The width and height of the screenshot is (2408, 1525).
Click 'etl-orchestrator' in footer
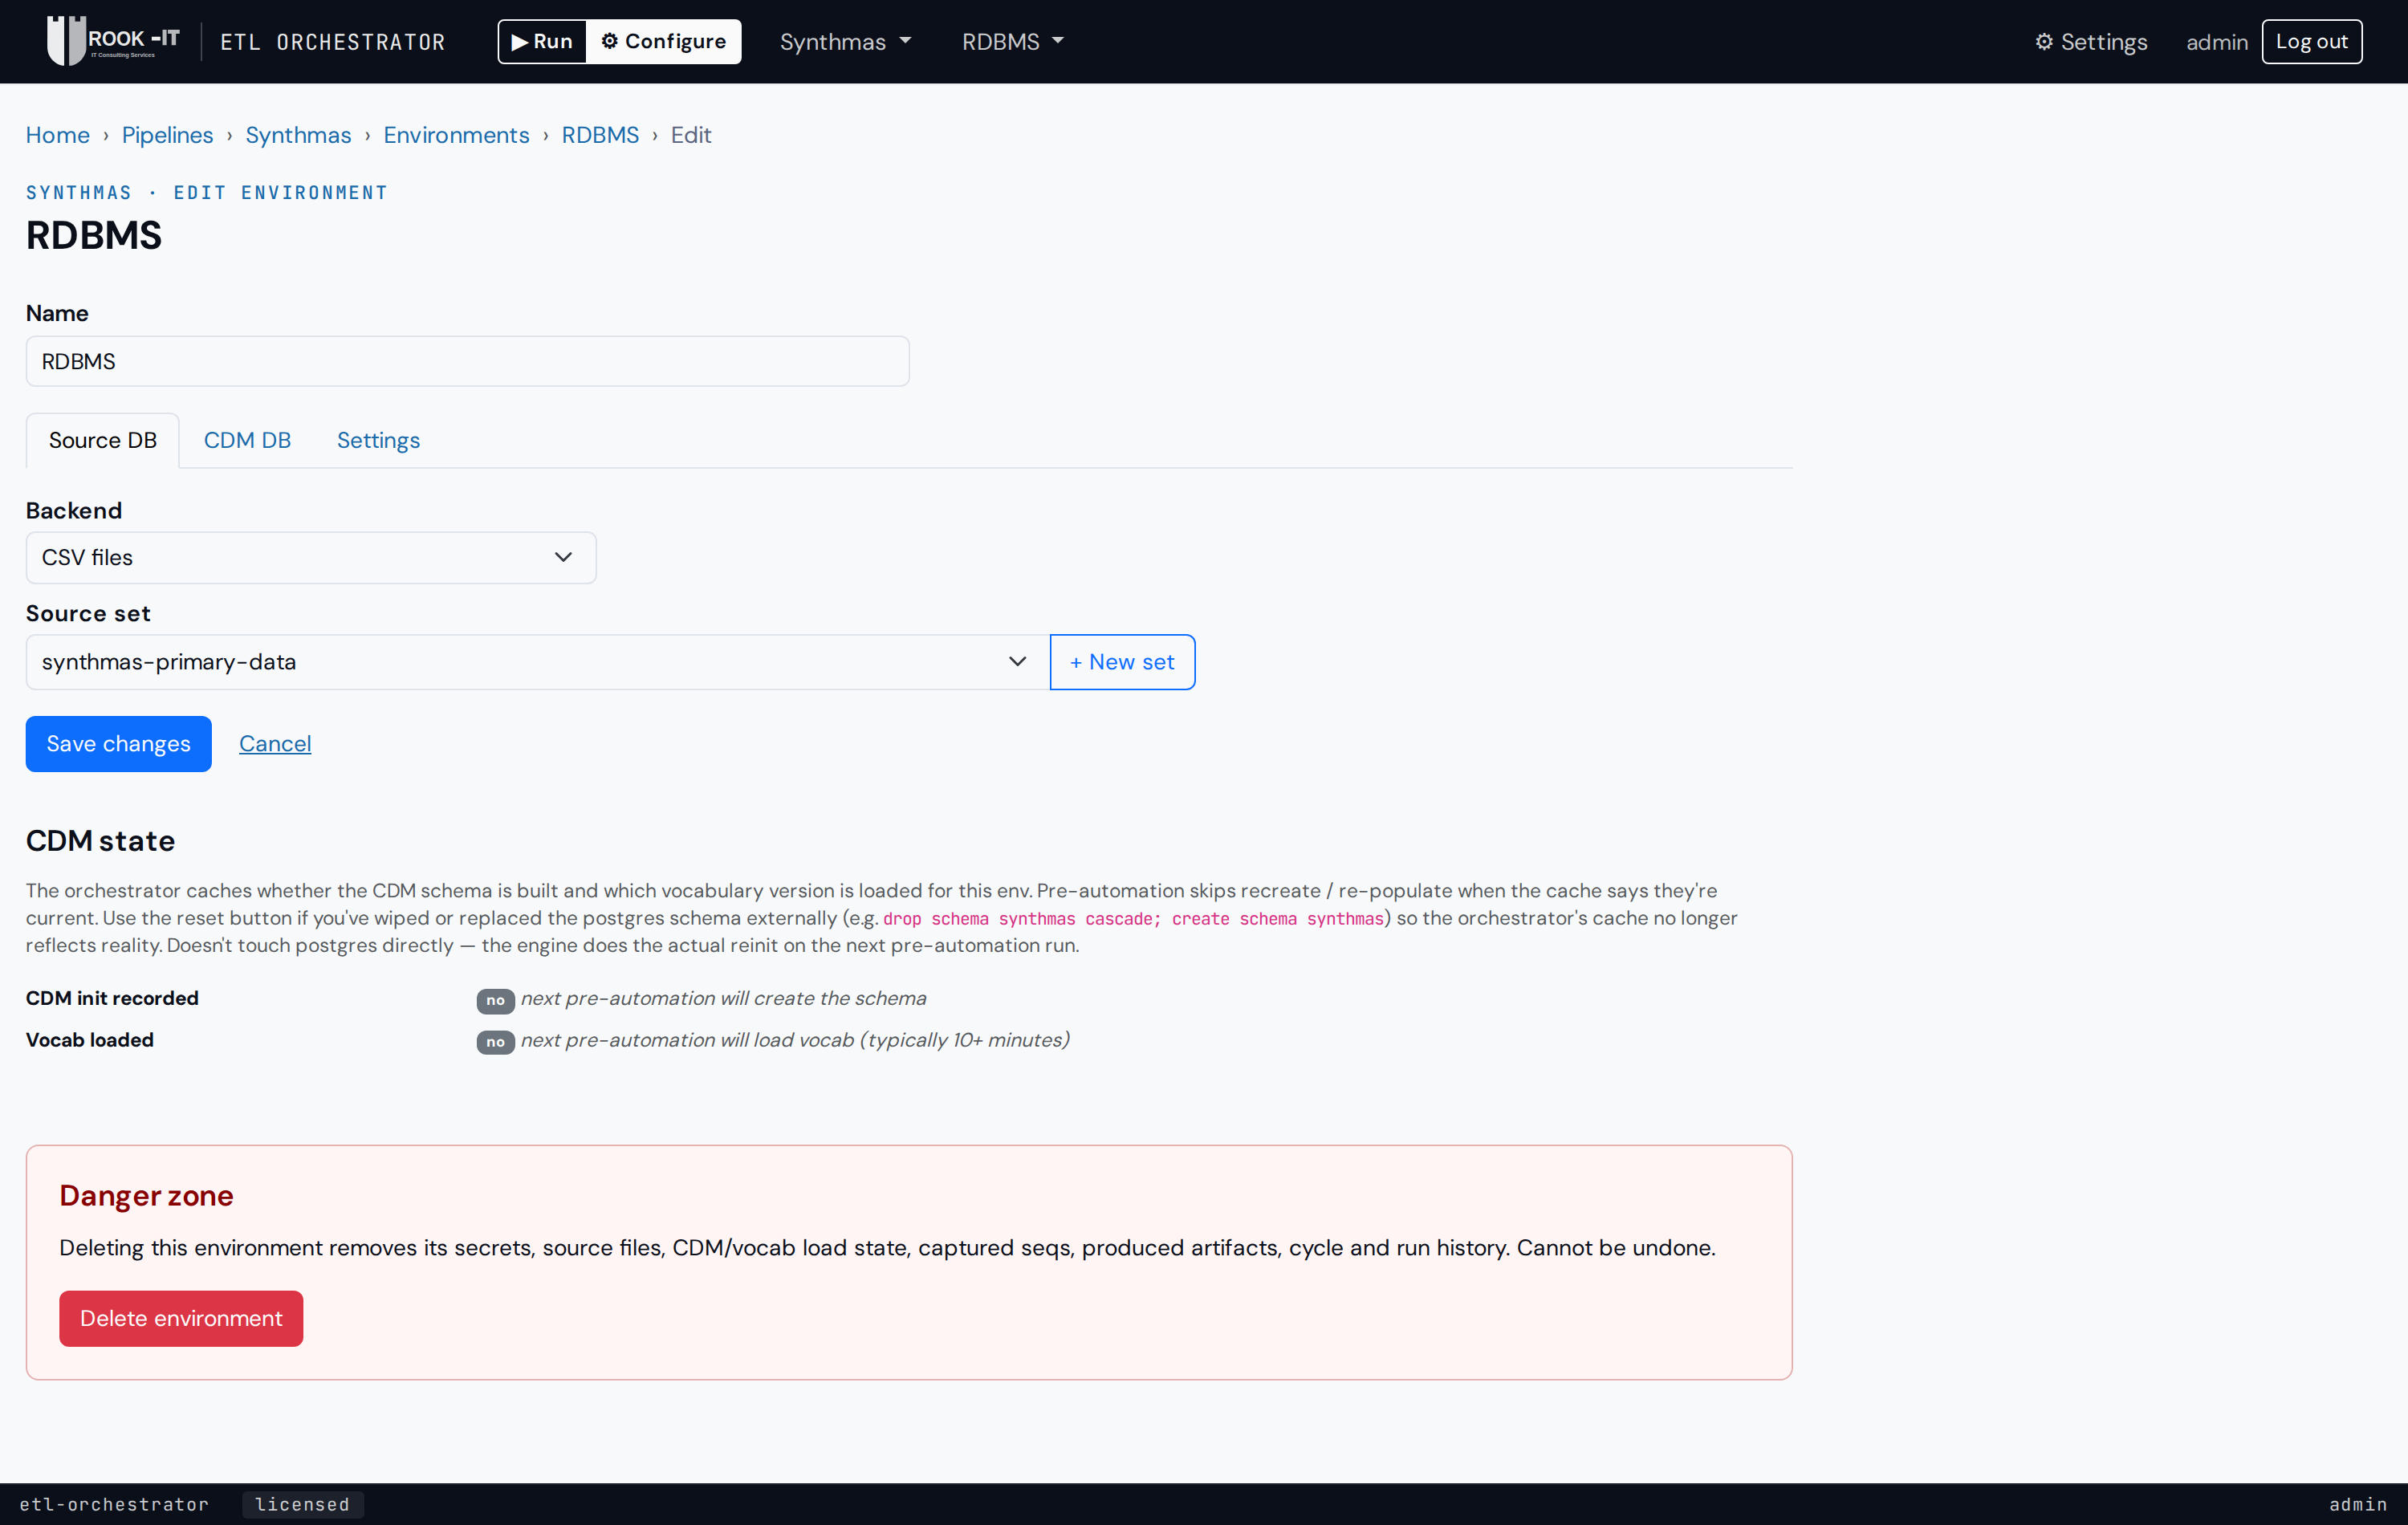[x=114, y=1504]
